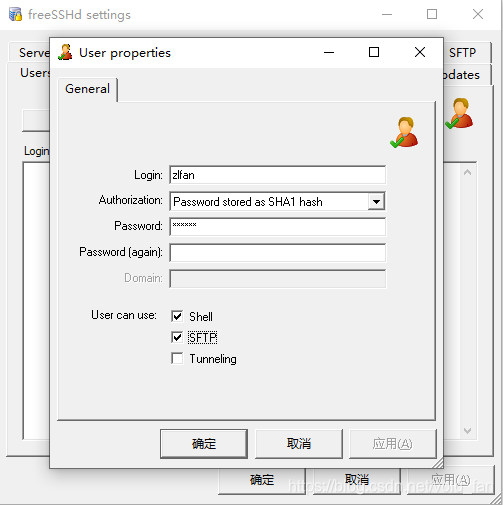The image size is (503, 505).
Task: Toggle the Shell checkbox
Action: [x=177, y=316]
